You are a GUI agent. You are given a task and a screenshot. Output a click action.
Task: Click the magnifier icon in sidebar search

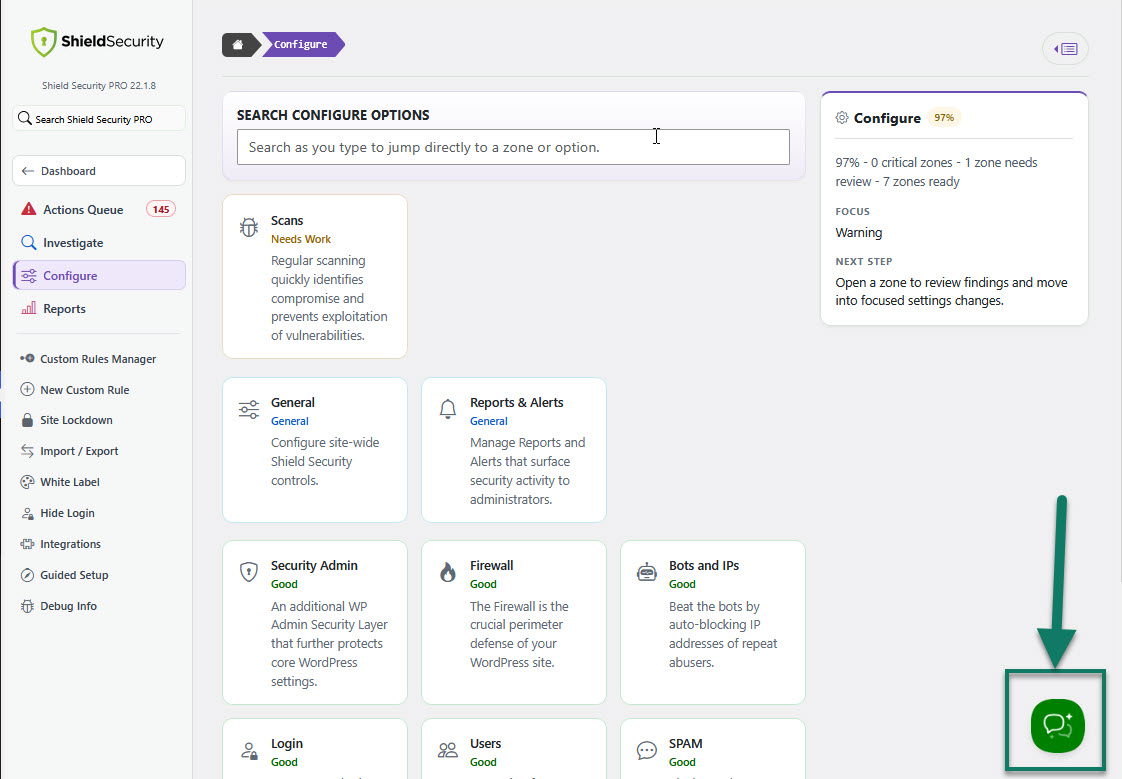coord(24,118)
